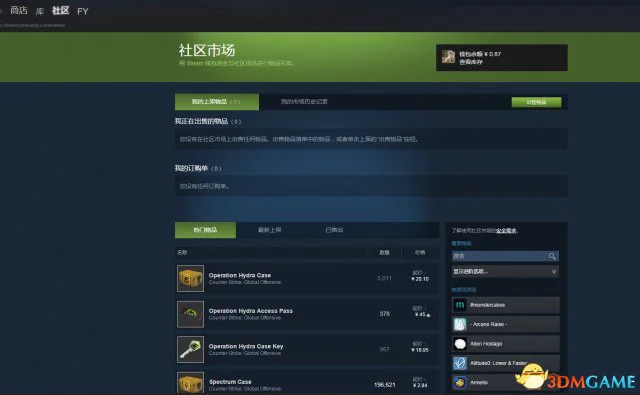Click the magnifying glass search icon
640x395 pixels.
[552, 256]
